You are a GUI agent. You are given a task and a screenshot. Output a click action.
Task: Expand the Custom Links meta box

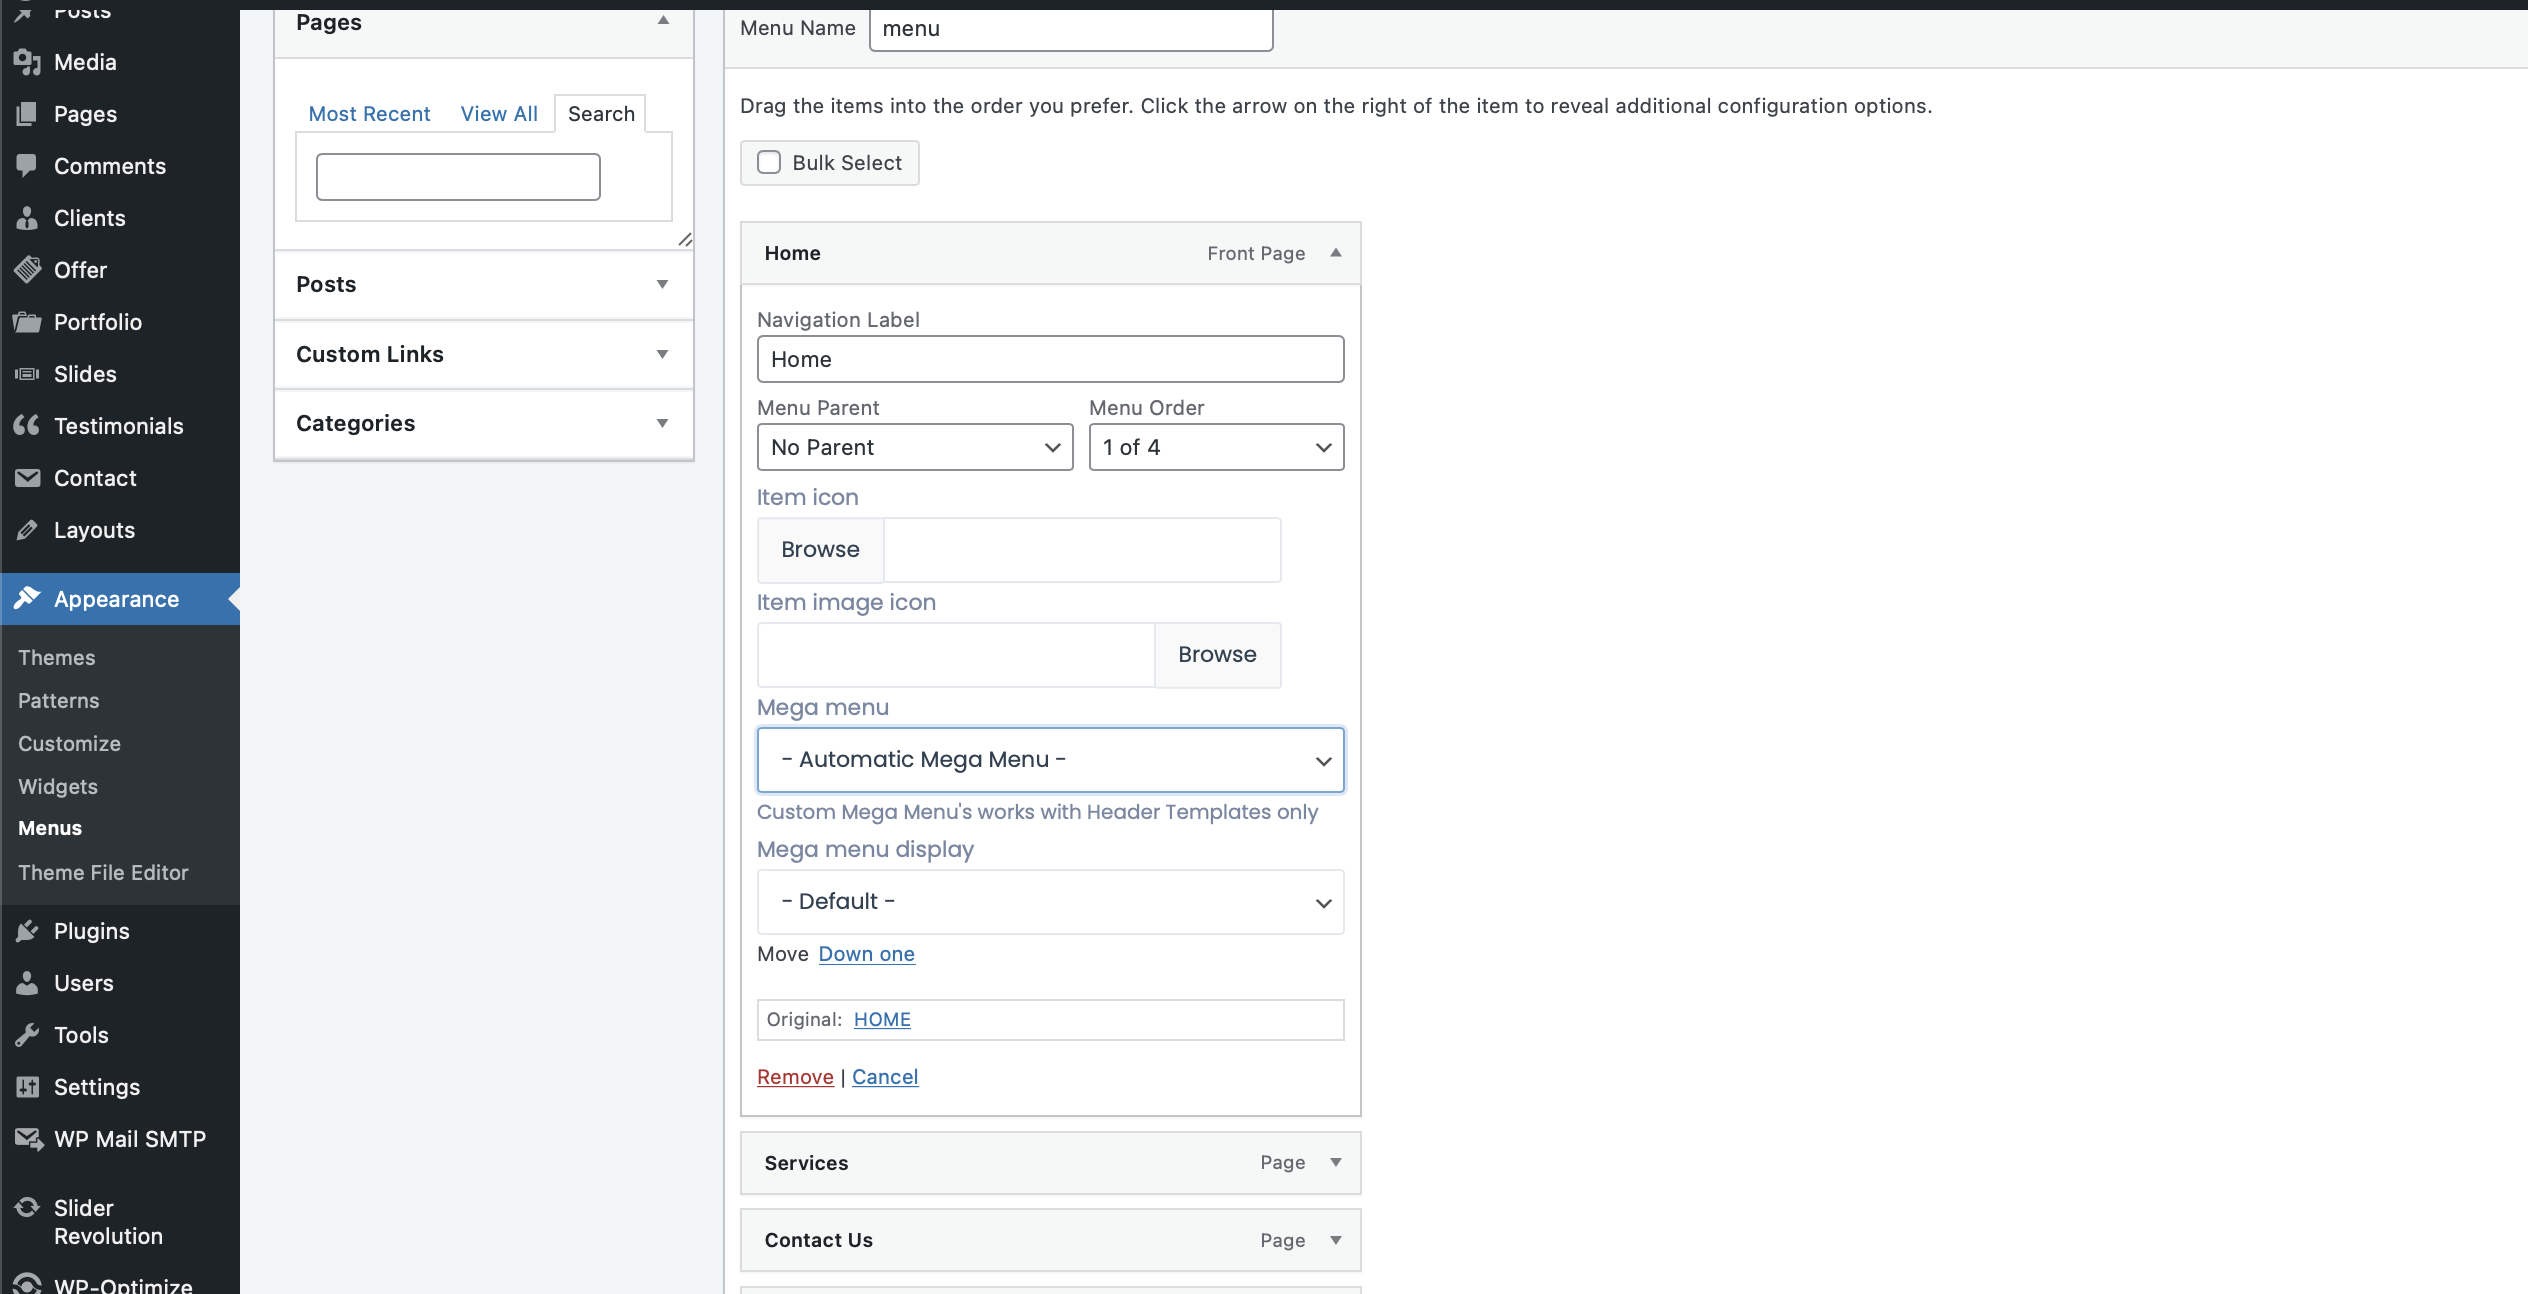[x=484, y=354]
